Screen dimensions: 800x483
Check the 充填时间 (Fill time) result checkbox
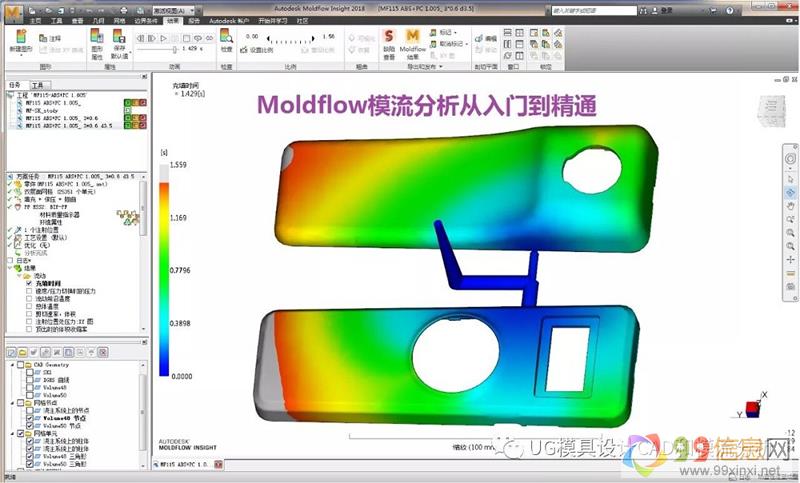(29, 284)
